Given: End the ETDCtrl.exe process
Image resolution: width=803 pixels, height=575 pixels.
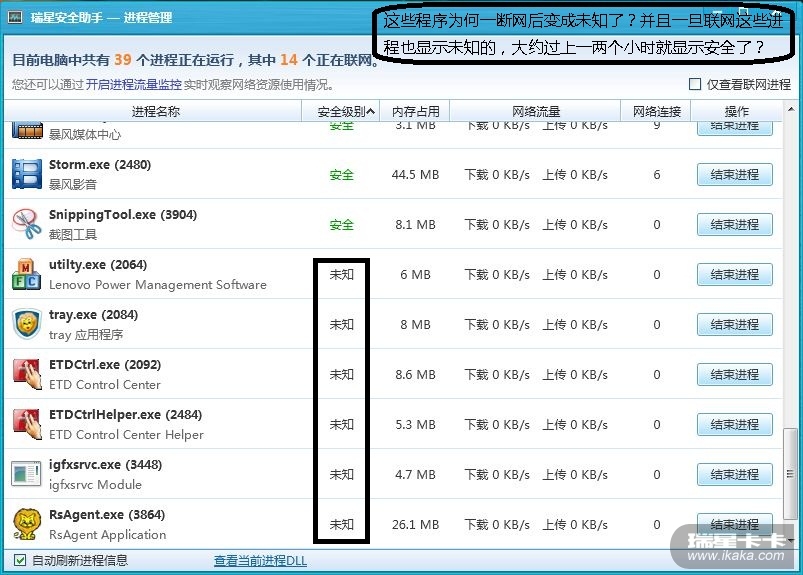Looking at the screenshot, I should click(734, 374).
